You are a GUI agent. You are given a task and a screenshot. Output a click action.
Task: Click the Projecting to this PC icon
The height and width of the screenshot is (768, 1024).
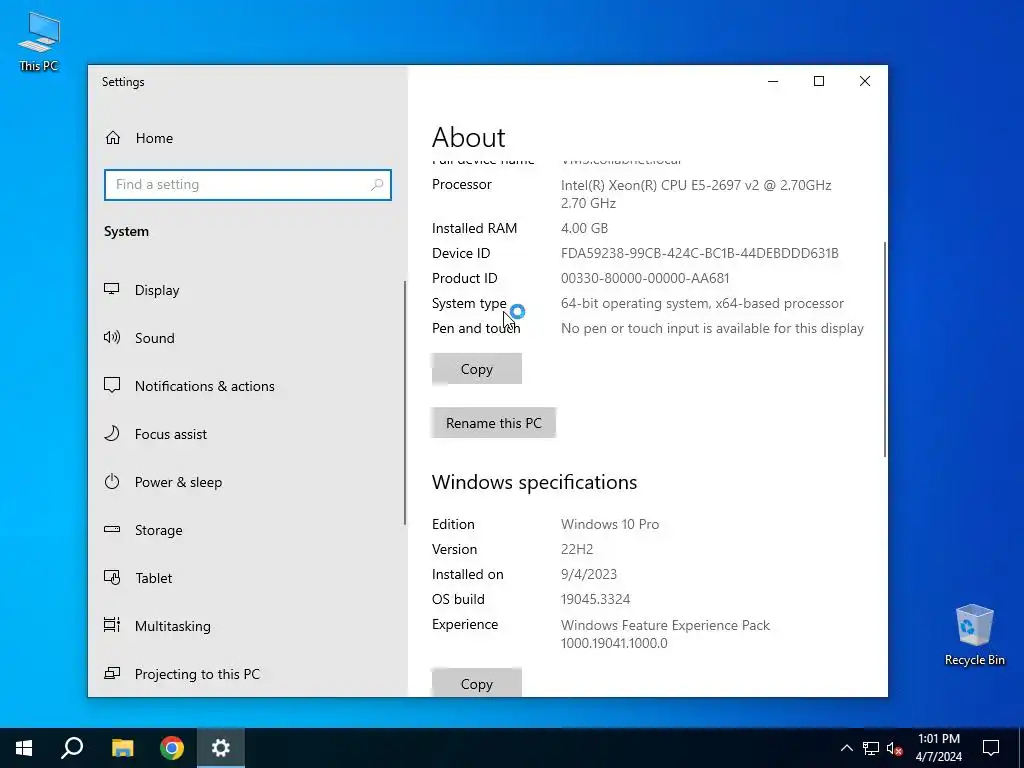pos(112,673)
